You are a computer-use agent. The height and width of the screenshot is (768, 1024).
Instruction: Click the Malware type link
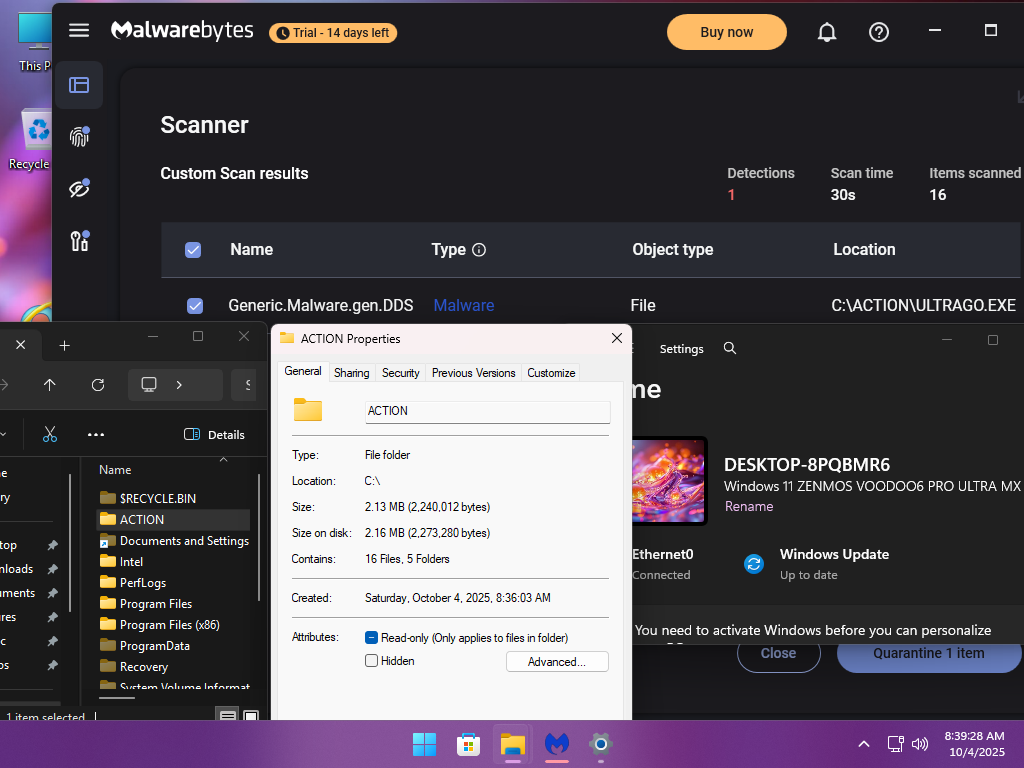pos(464,306)
